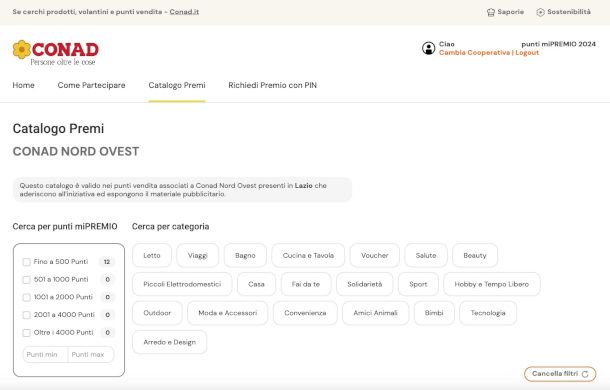The width and height of the screenshot is (610, 390).
Task: Select the Solidarietà category
Action: (x=365, y=284)
